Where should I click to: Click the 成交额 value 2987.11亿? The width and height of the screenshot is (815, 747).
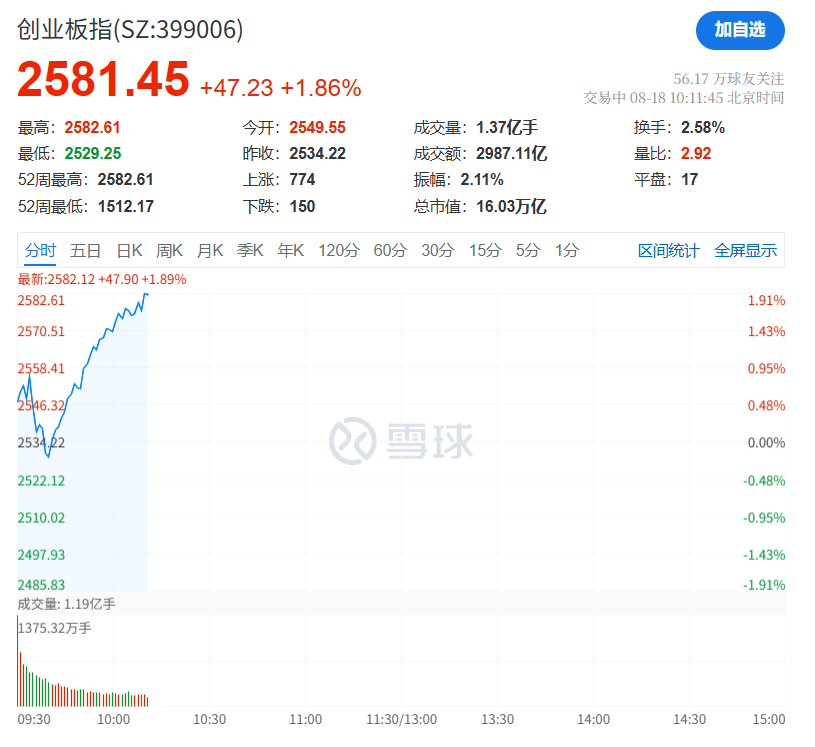(511, 153)
